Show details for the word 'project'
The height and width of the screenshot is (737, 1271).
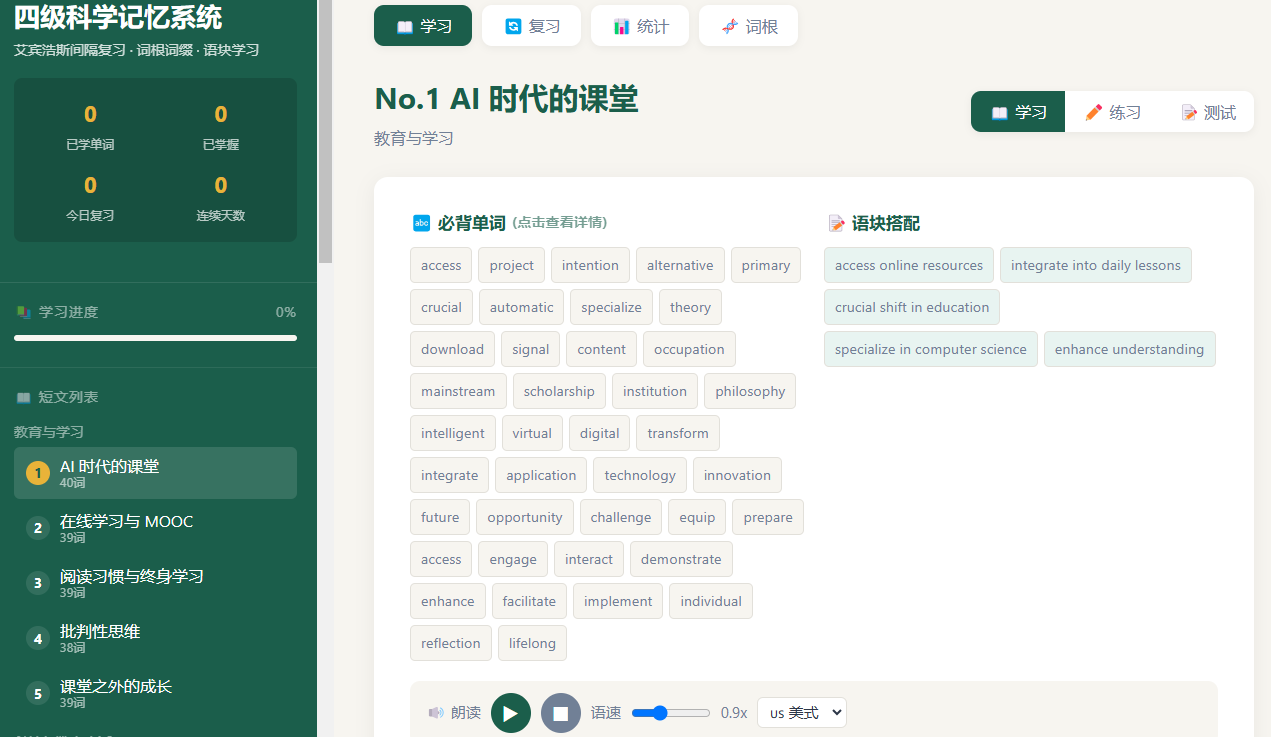(511, 265)
